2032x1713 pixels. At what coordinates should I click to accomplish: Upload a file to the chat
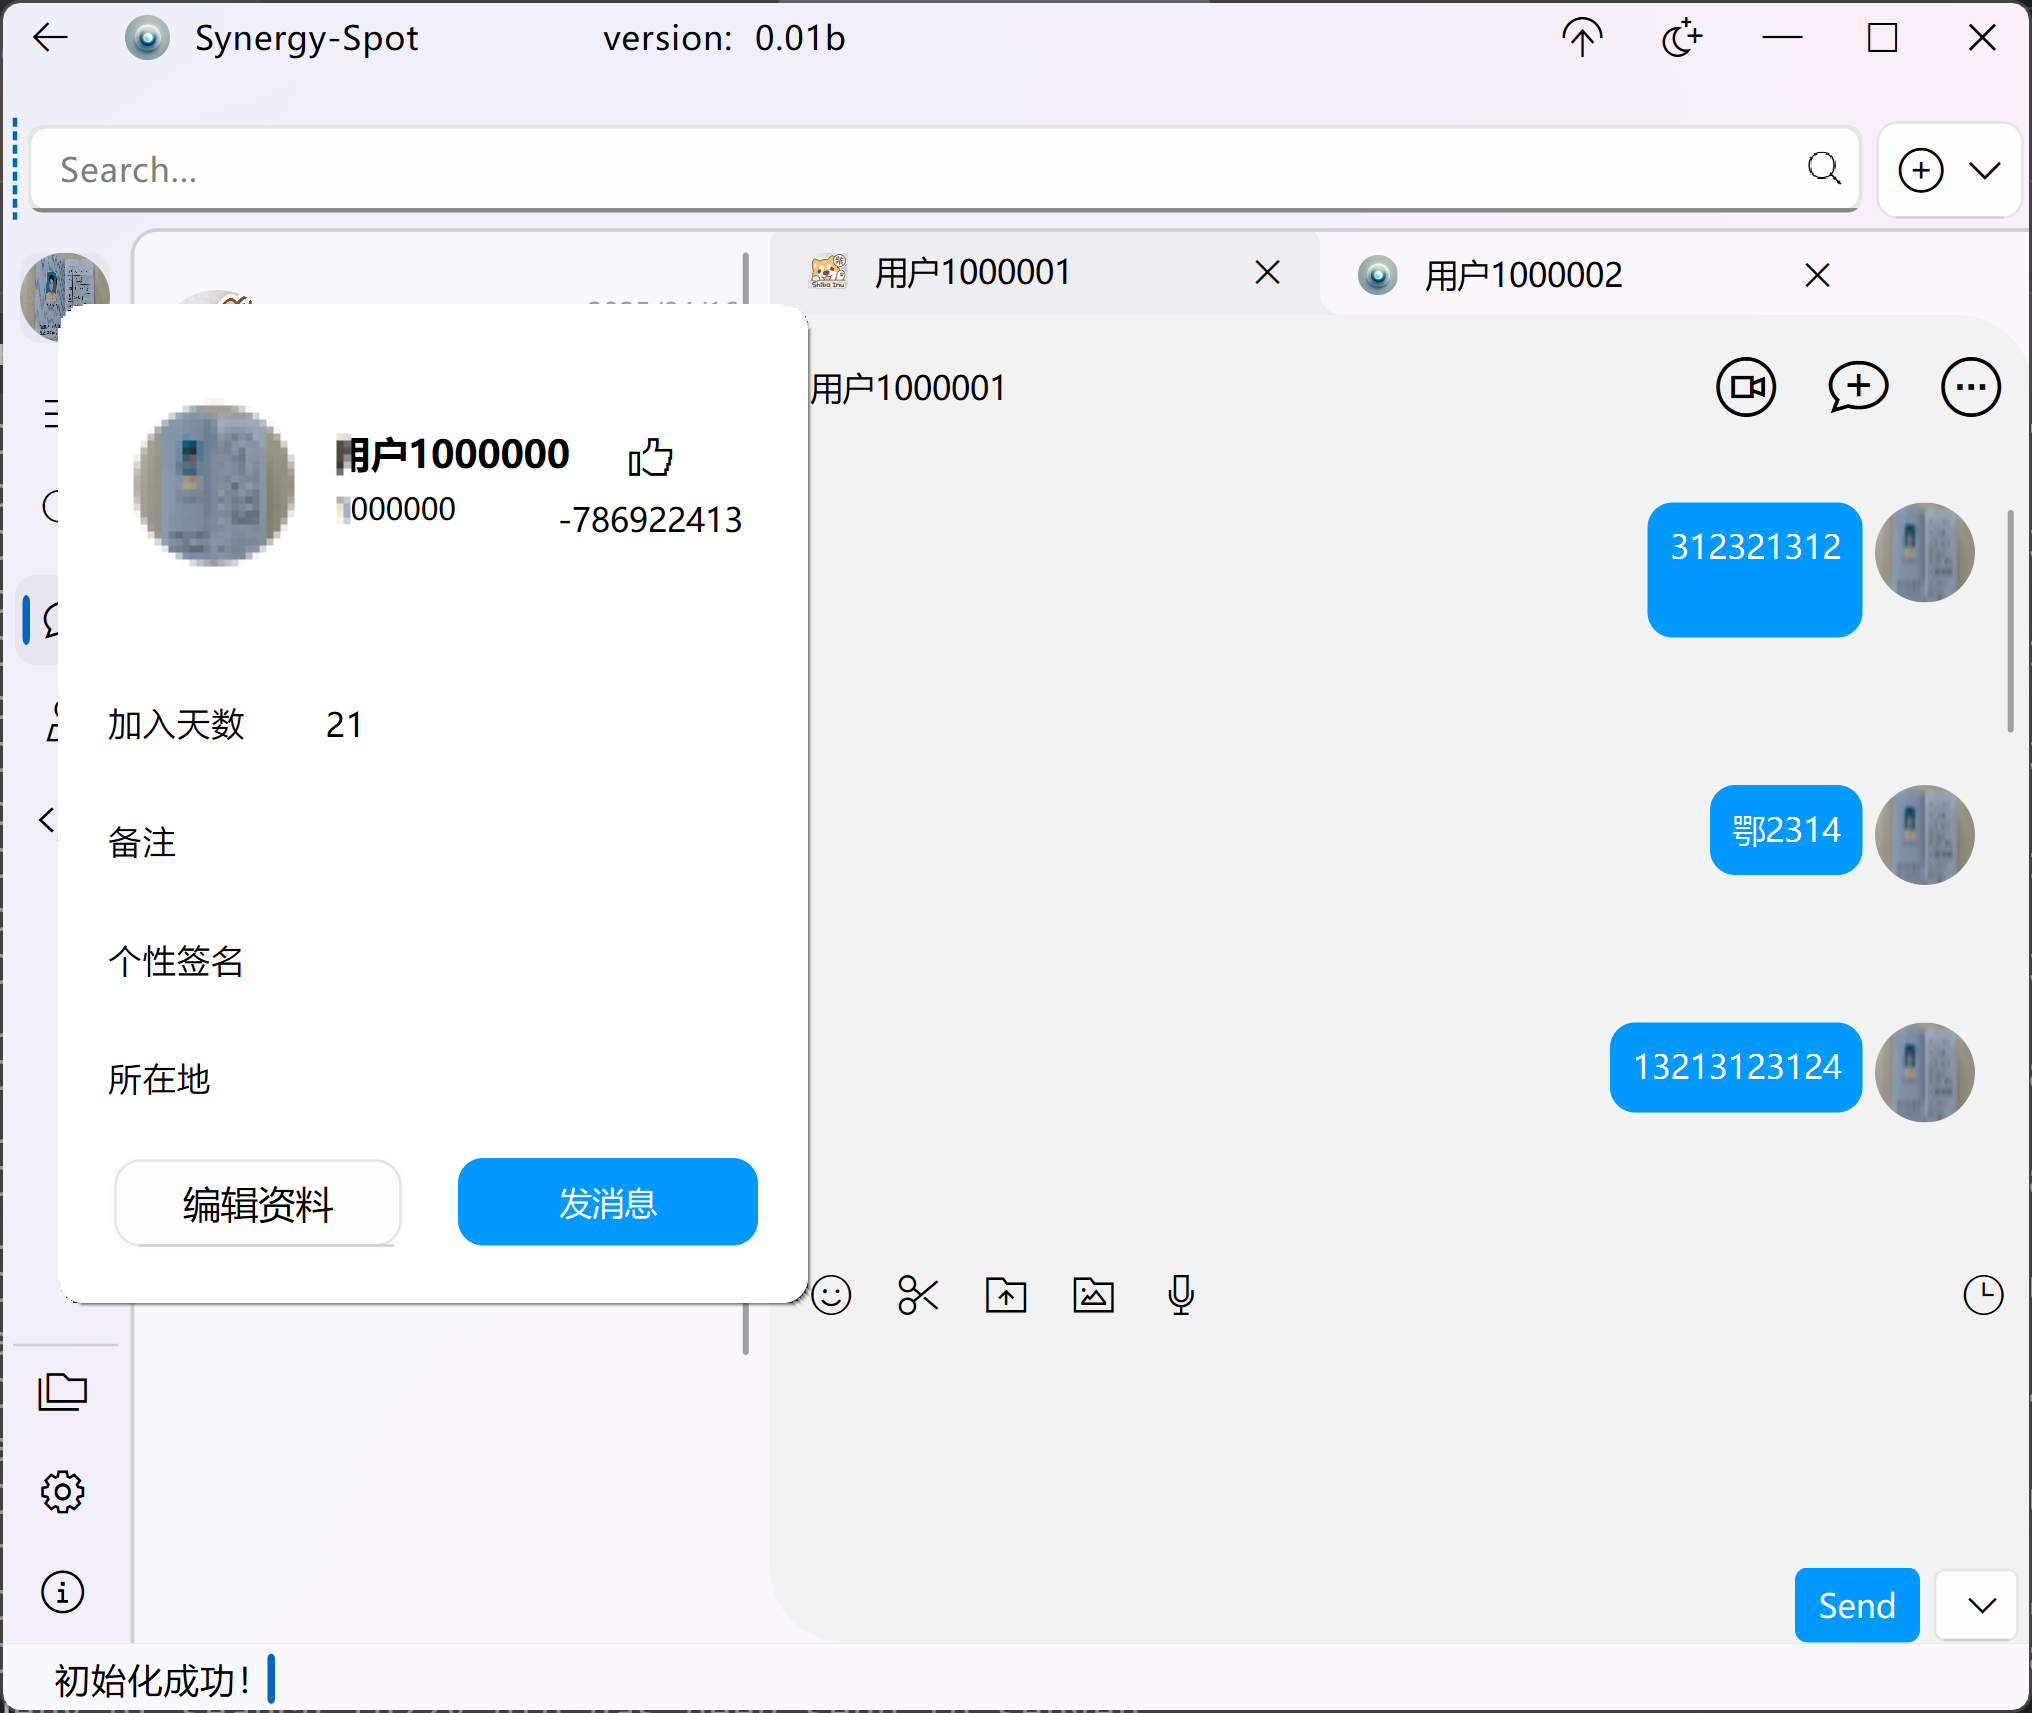tap(1006, 1295)
